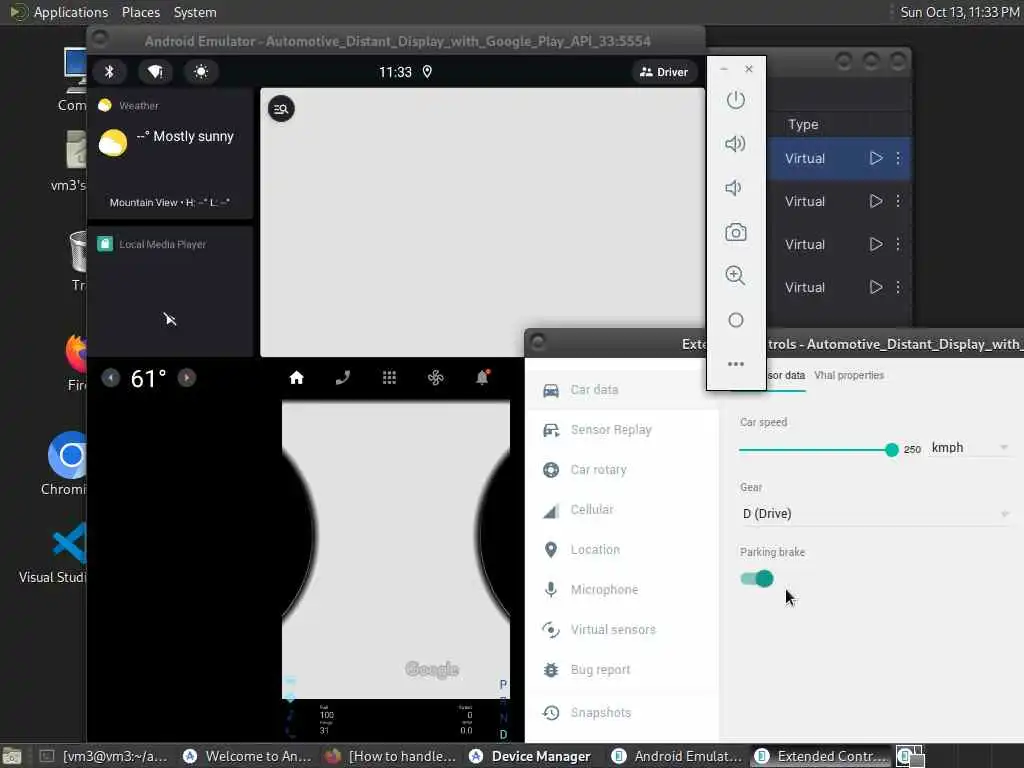Click the Car speed slider handle
Viewport: 1024px width, 768px height.
click(891, 449)
